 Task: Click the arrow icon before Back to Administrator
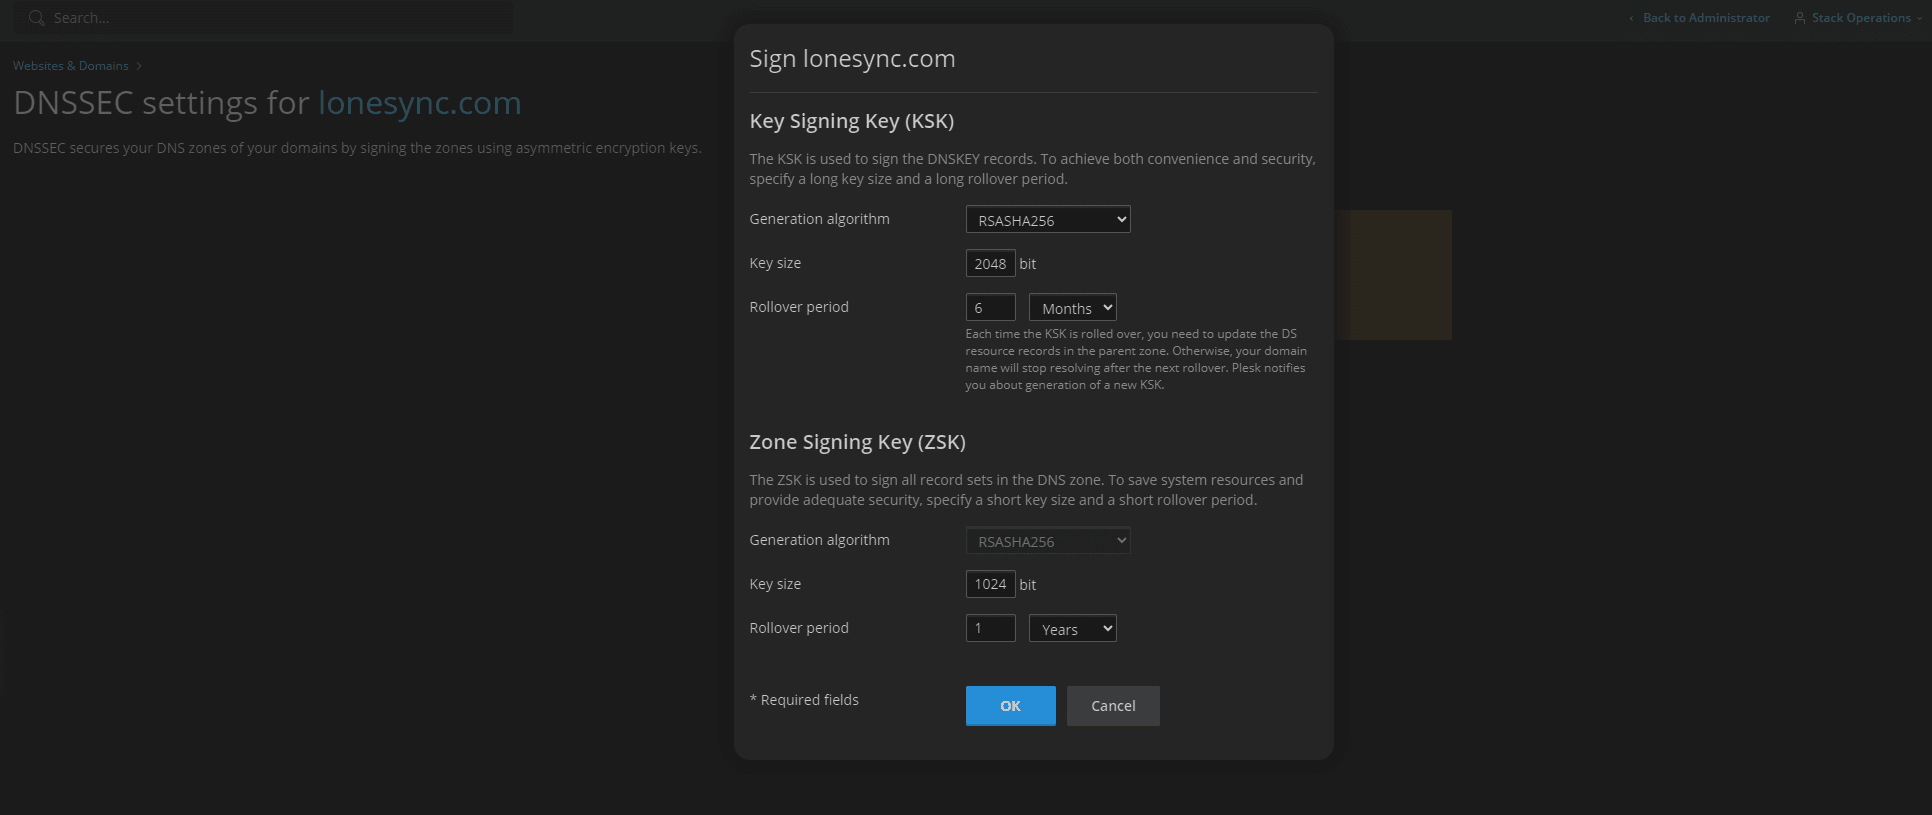1631,18
